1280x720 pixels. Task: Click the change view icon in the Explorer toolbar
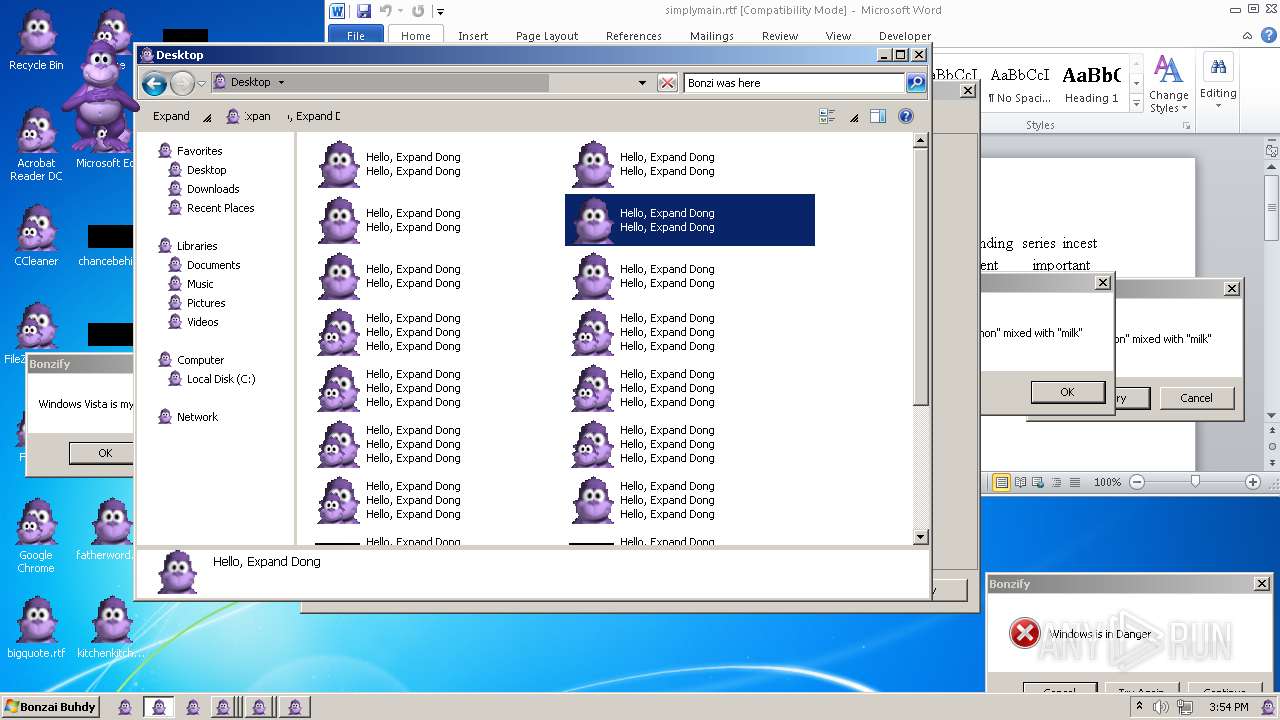pyautogui.click(x=827, y=116)
